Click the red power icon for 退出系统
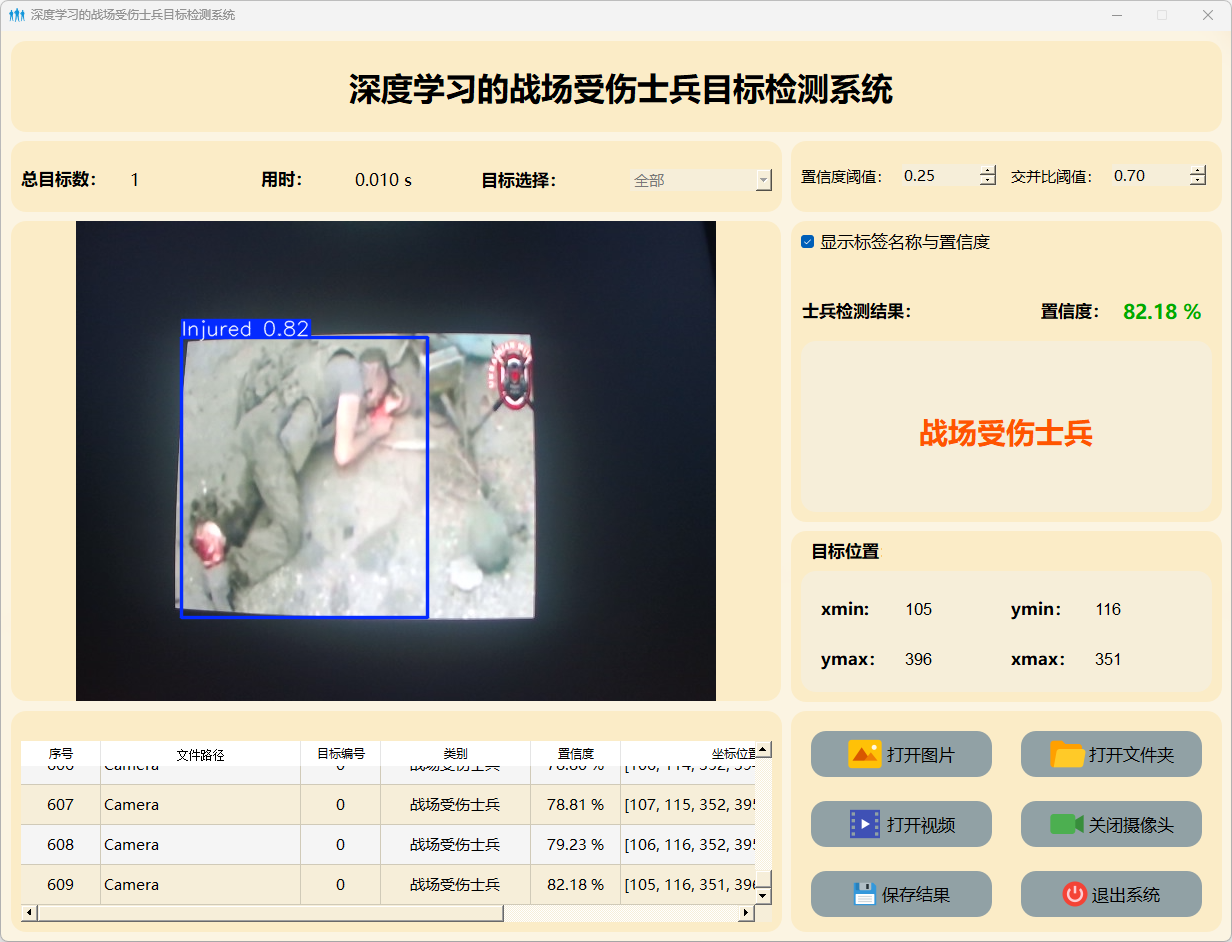 click(x=1074, y=894)
